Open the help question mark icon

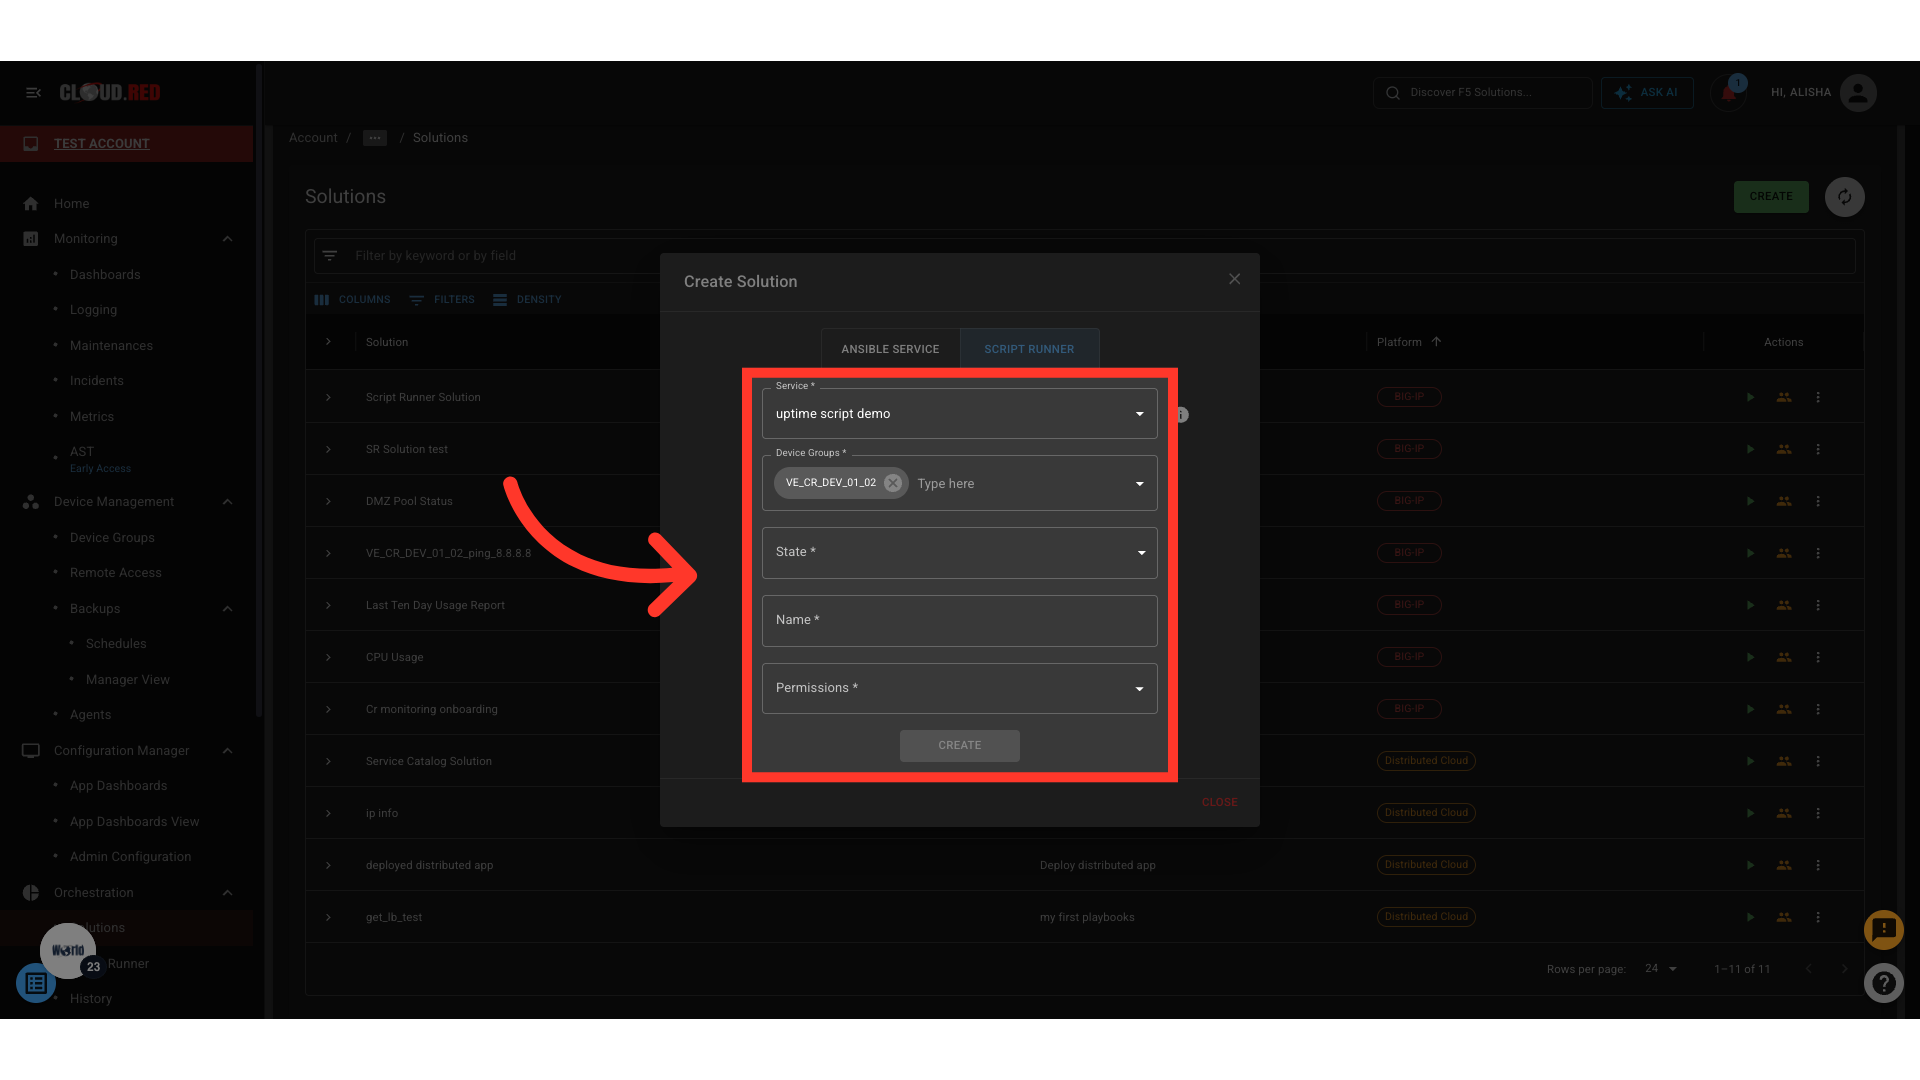(x=1883, y=983)
